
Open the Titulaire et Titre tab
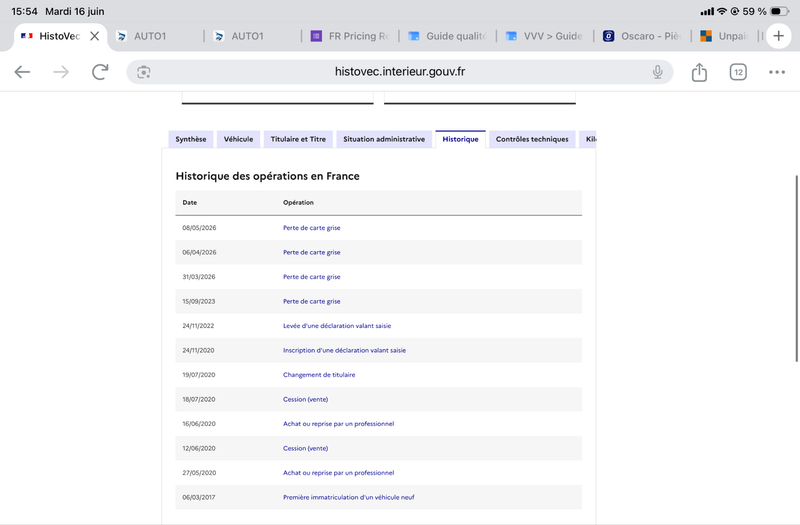(298, 139)
